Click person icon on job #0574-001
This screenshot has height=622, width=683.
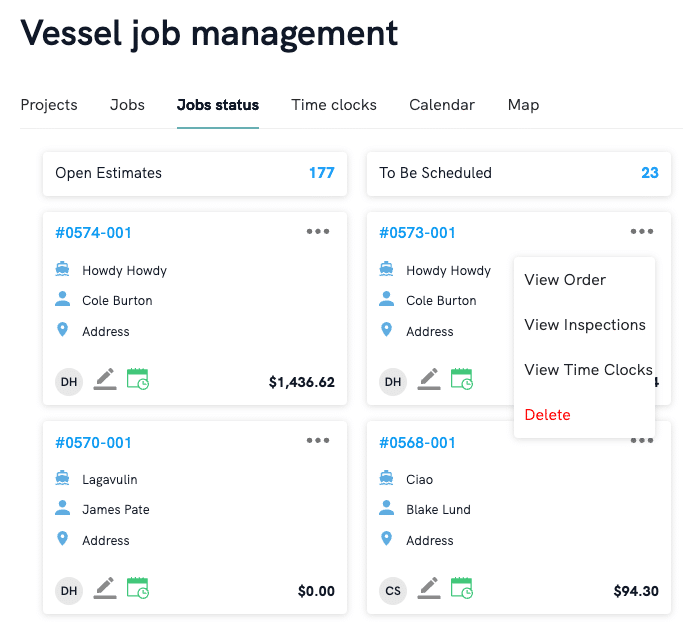point(62,299)
